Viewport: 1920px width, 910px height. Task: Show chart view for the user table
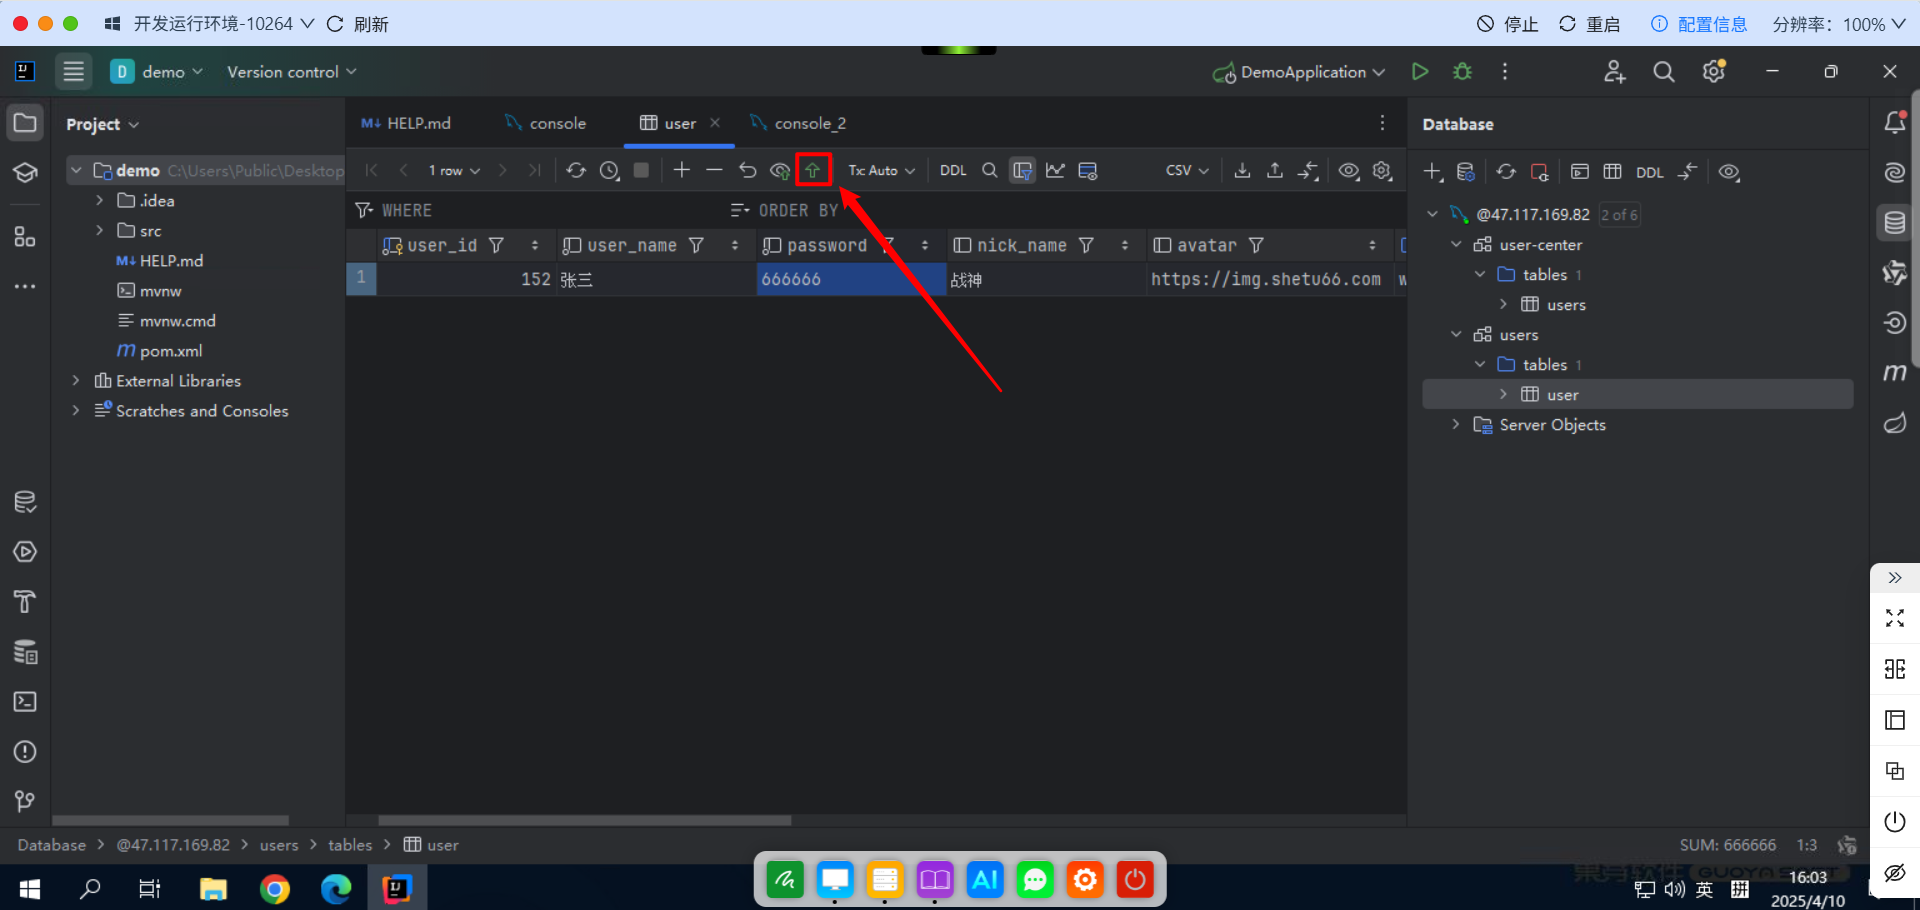pos(1055,171)
